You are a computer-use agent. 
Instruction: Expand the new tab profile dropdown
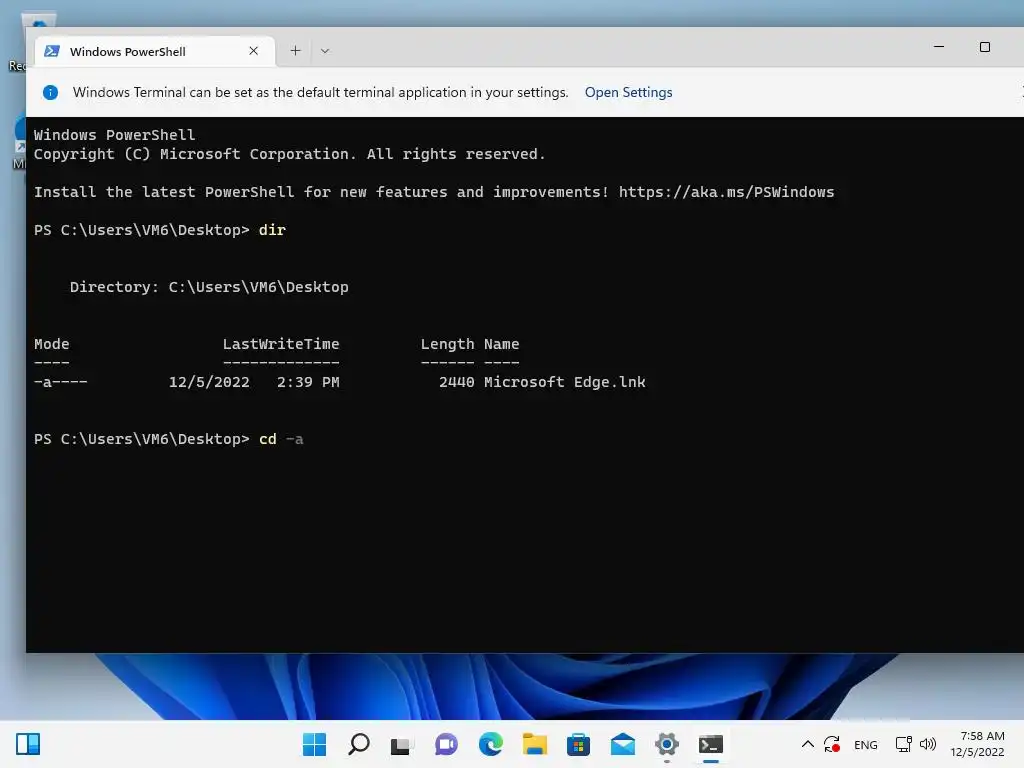(x=325, y=51)
